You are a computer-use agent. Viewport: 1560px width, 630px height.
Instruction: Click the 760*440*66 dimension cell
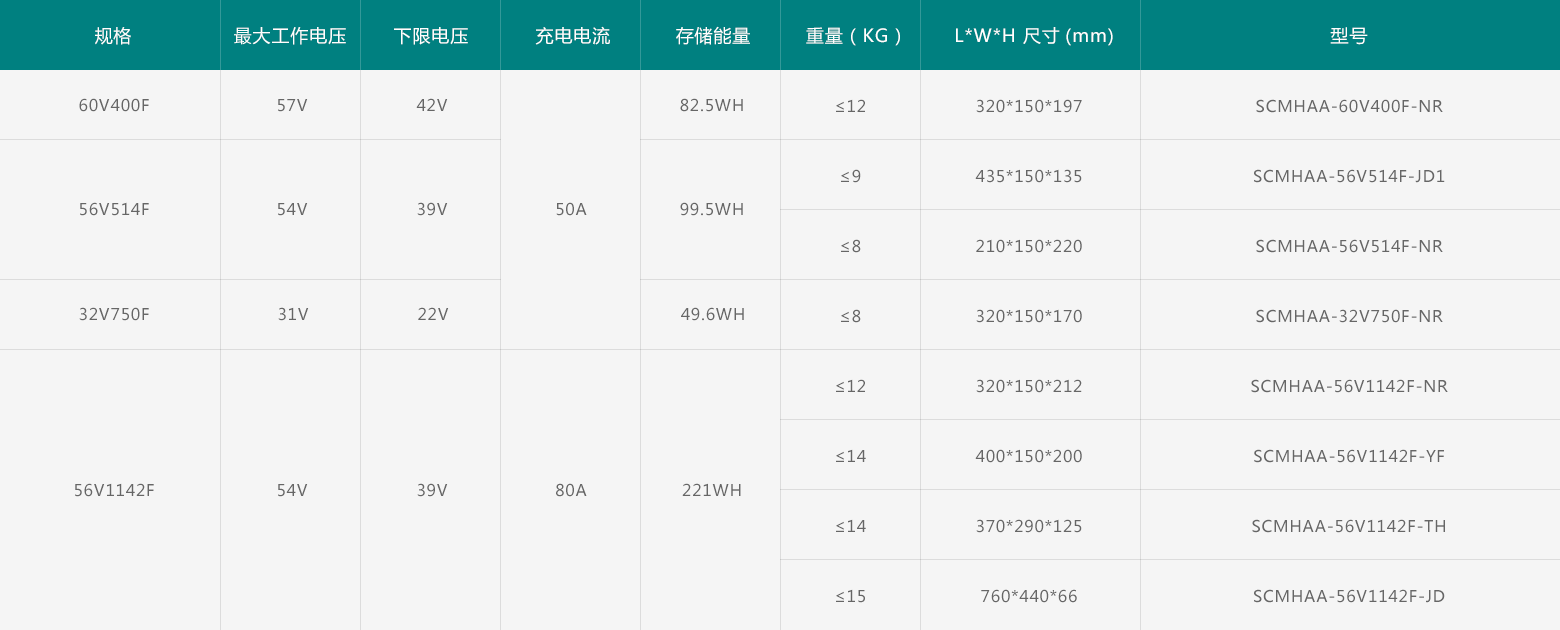(x=1029, y=596)
